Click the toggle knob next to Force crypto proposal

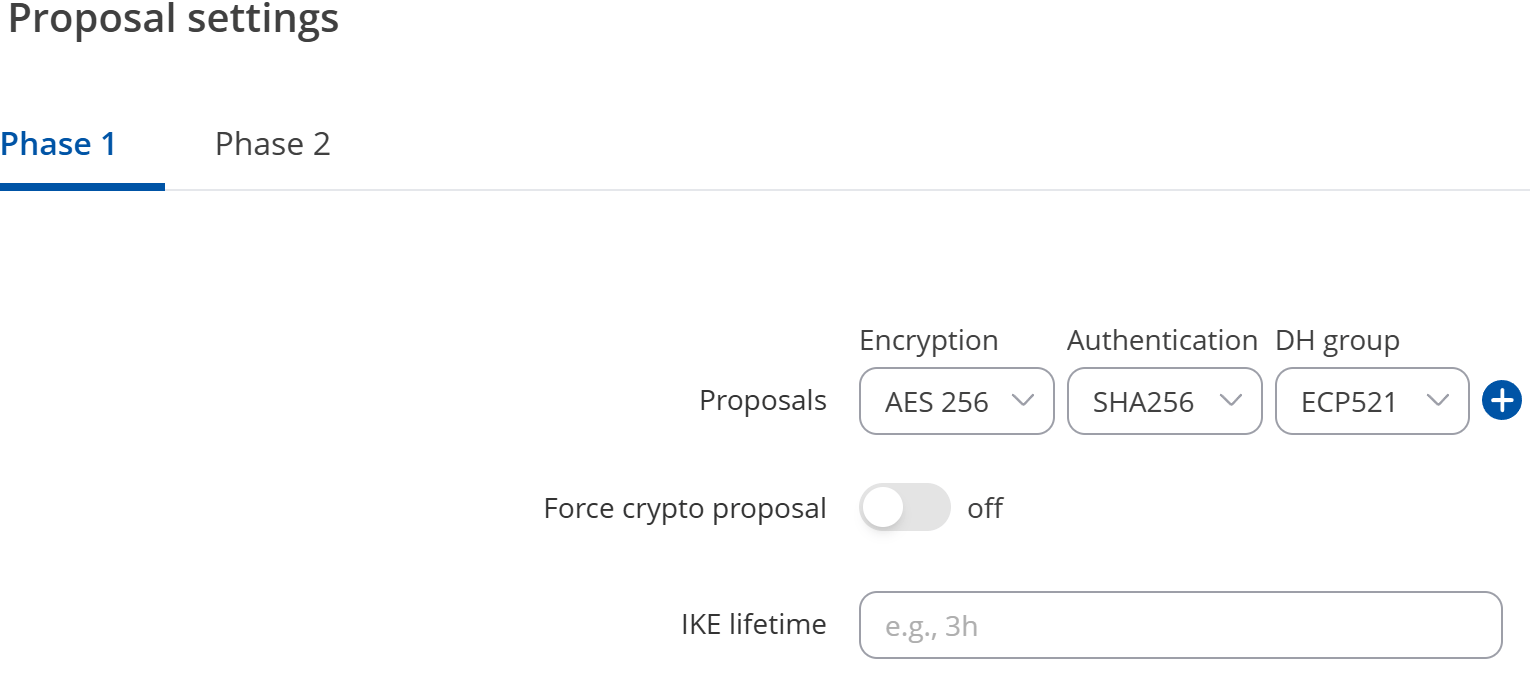pos(884,507)
